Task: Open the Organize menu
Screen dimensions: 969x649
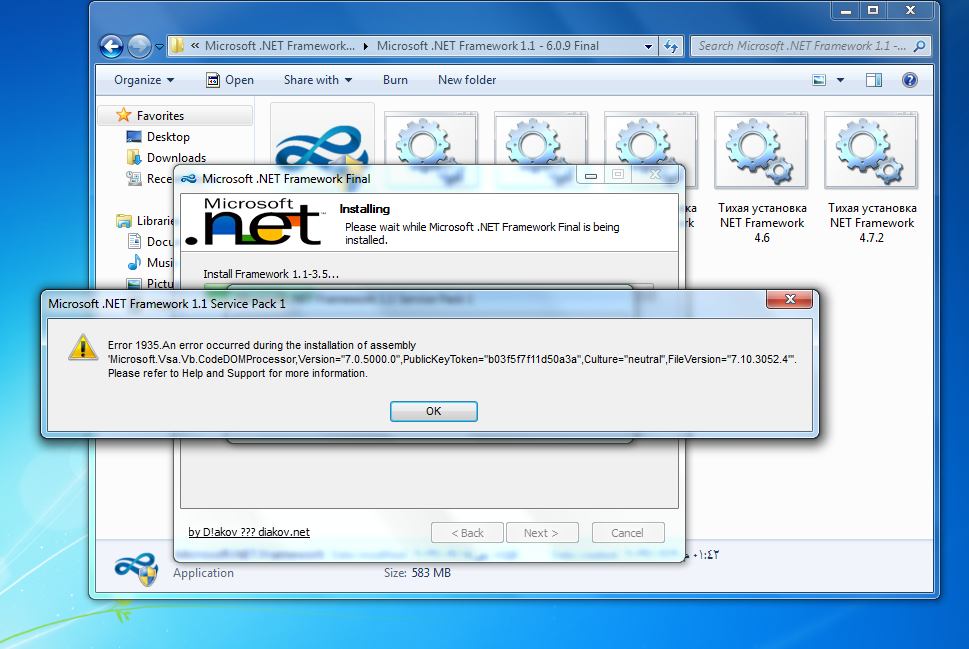Action: pos(144,80)
